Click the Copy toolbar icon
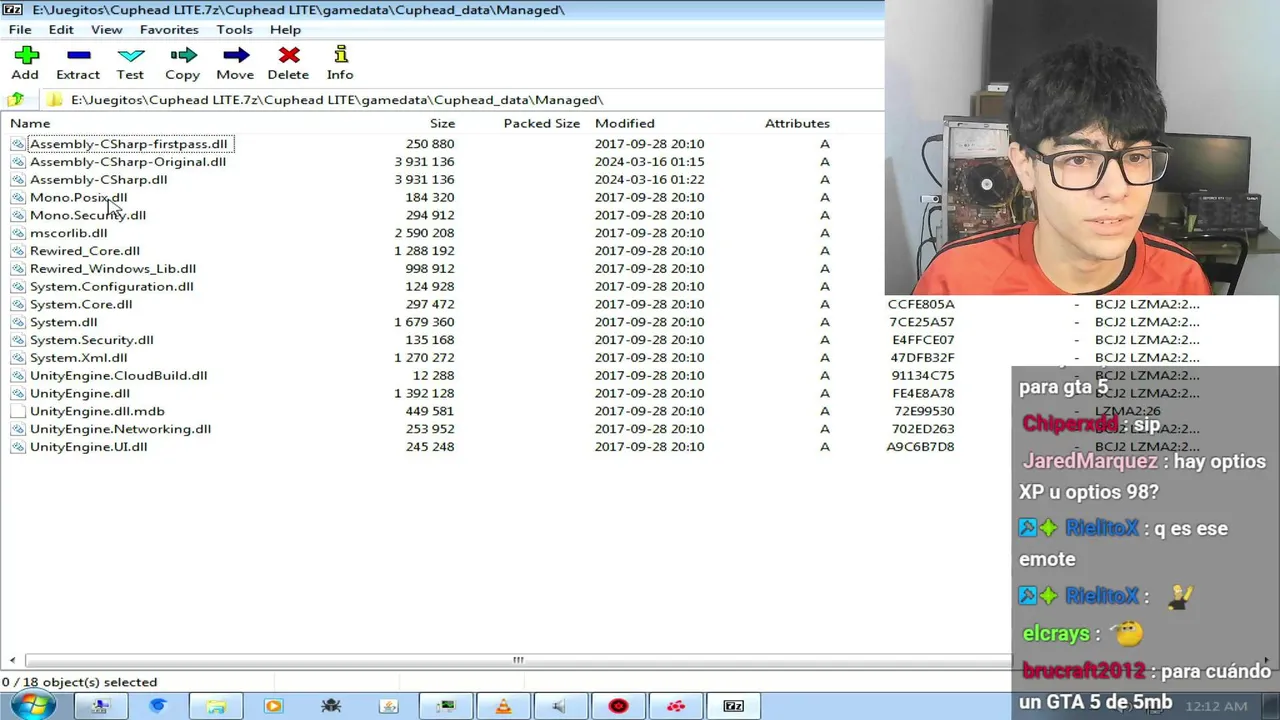This screenshot has height=720, width=1280. point(183,55)
